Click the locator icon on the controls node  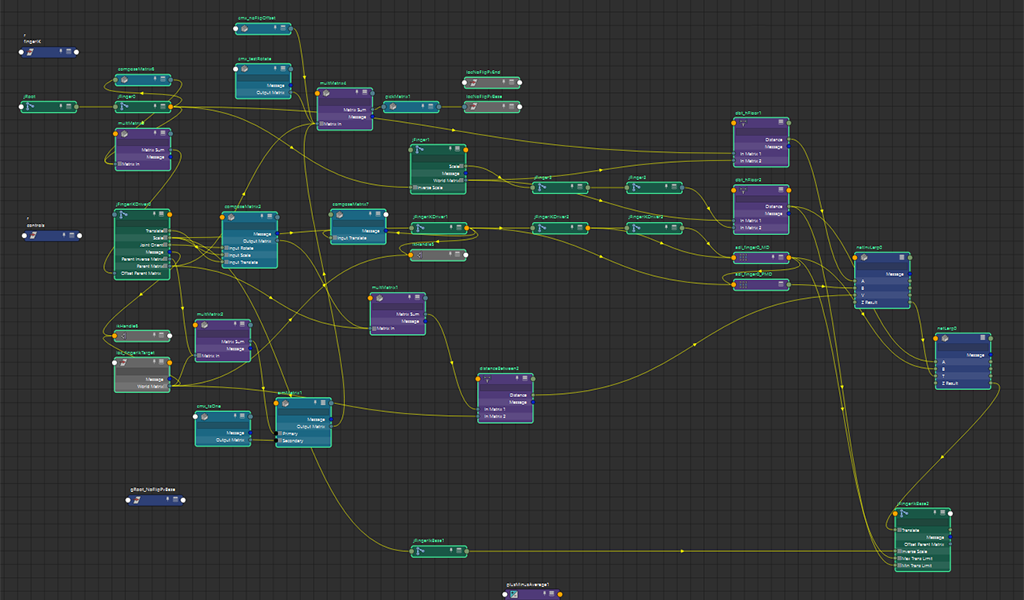tap(34, 236)
